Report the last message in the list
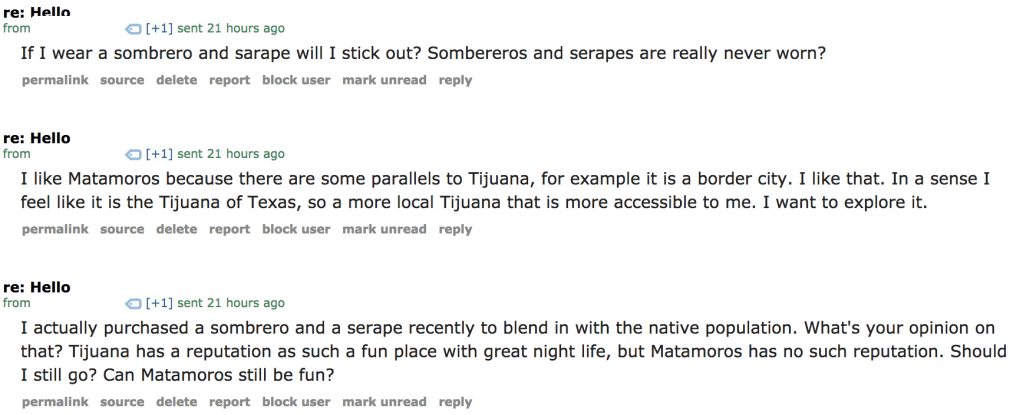The height and width of the screenshot is (415, 1023). pyautogui.click(x=229, y=402)
